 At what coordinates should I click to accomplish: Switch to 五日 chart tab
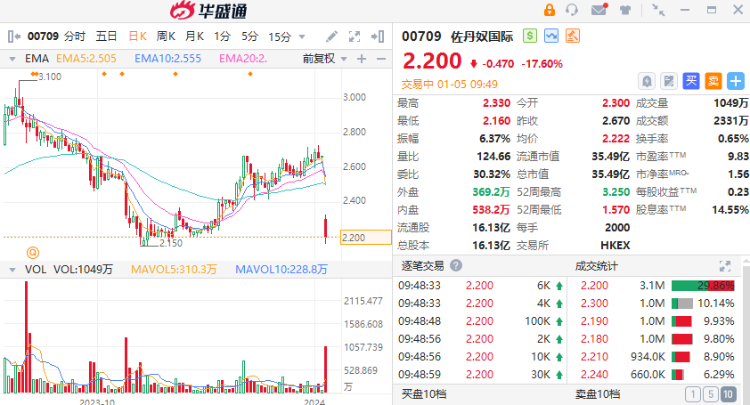pos(106,36)
